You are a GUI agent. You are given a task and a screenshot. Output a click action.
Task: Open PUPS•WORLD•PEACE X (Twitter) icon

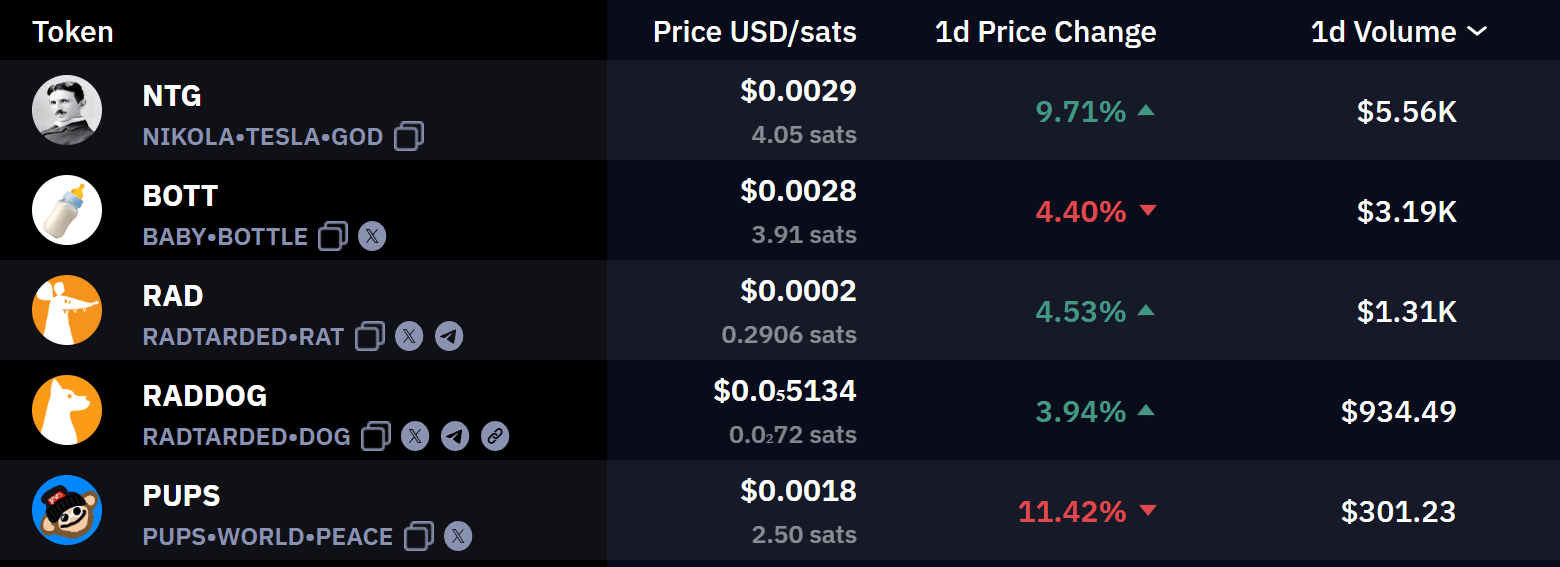[458, 536]
